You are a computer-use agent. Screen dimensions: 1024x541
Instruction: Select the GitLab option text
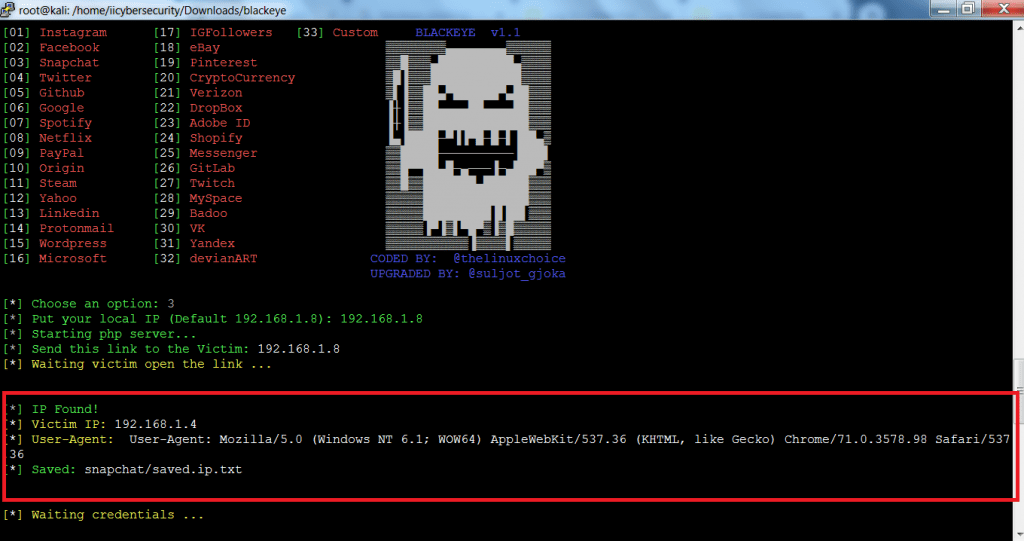point(212,167)
